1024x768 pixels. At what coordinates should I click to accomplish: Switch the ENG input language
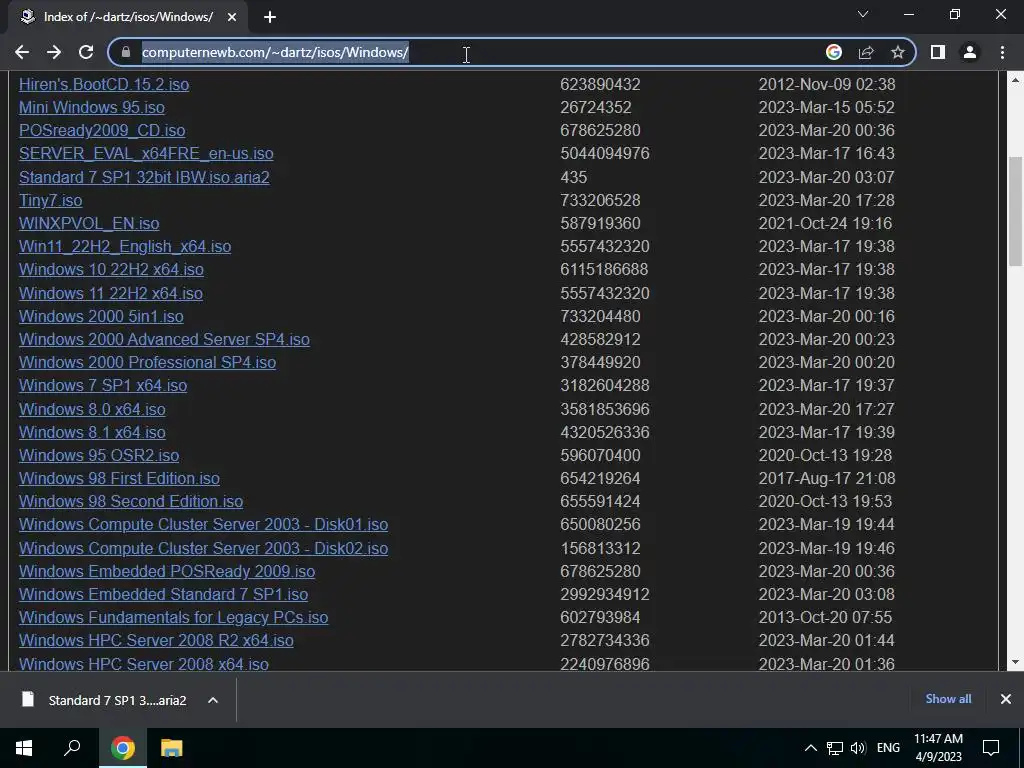[888, 748]
